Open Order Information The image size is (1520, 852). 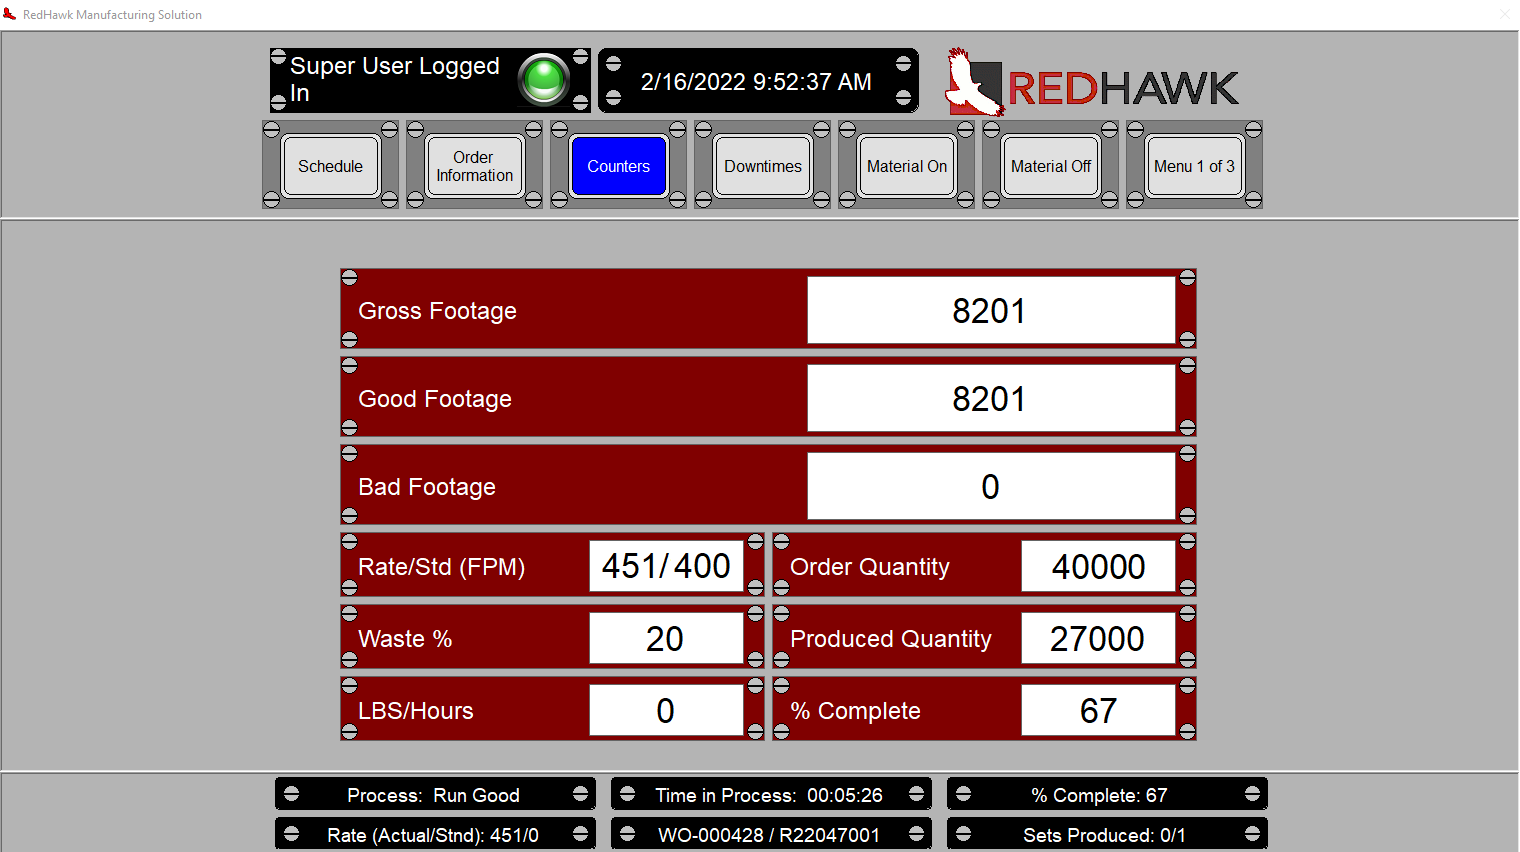pos(473,166)
